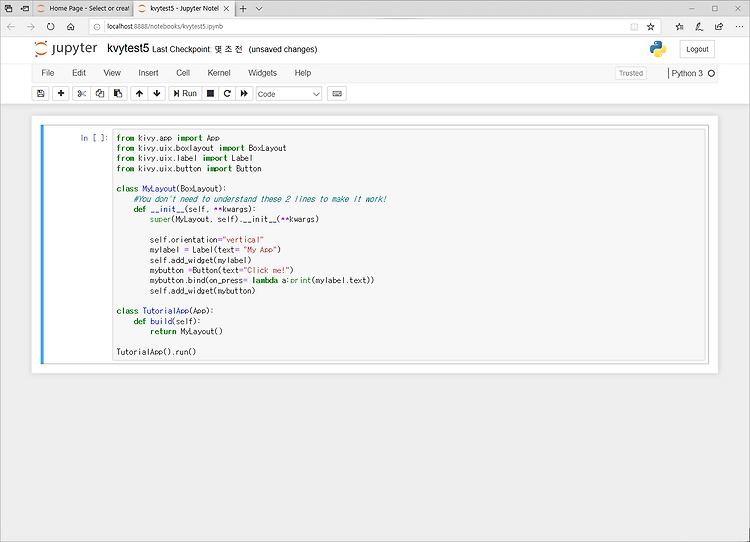
Task: Interrupt the kernel with the stop icon
Action: tap(210, 94)
